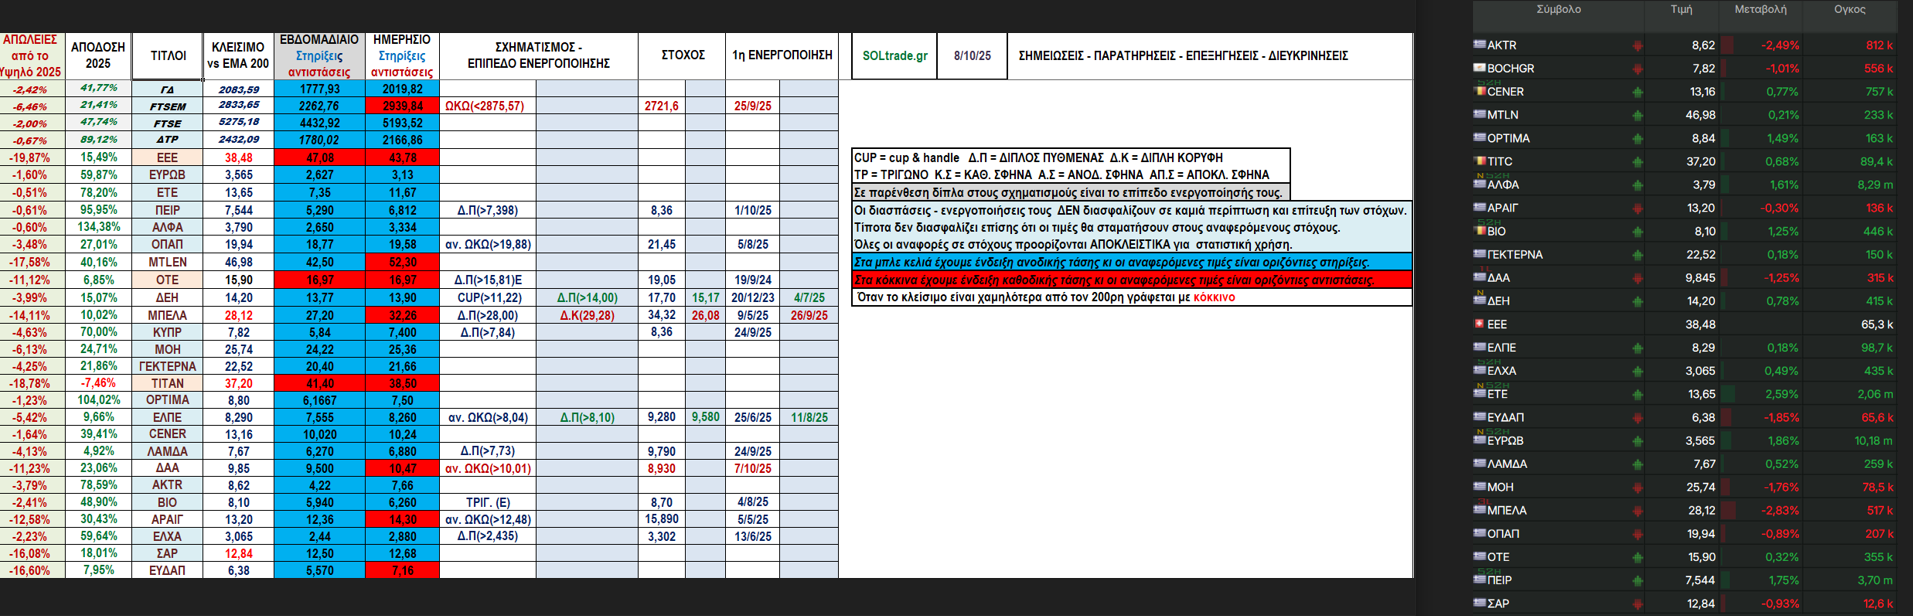Click the Ογκος column header
Image resolution: width=1913 pixels, height=616 pixels.
click(x=1849, y=10)
